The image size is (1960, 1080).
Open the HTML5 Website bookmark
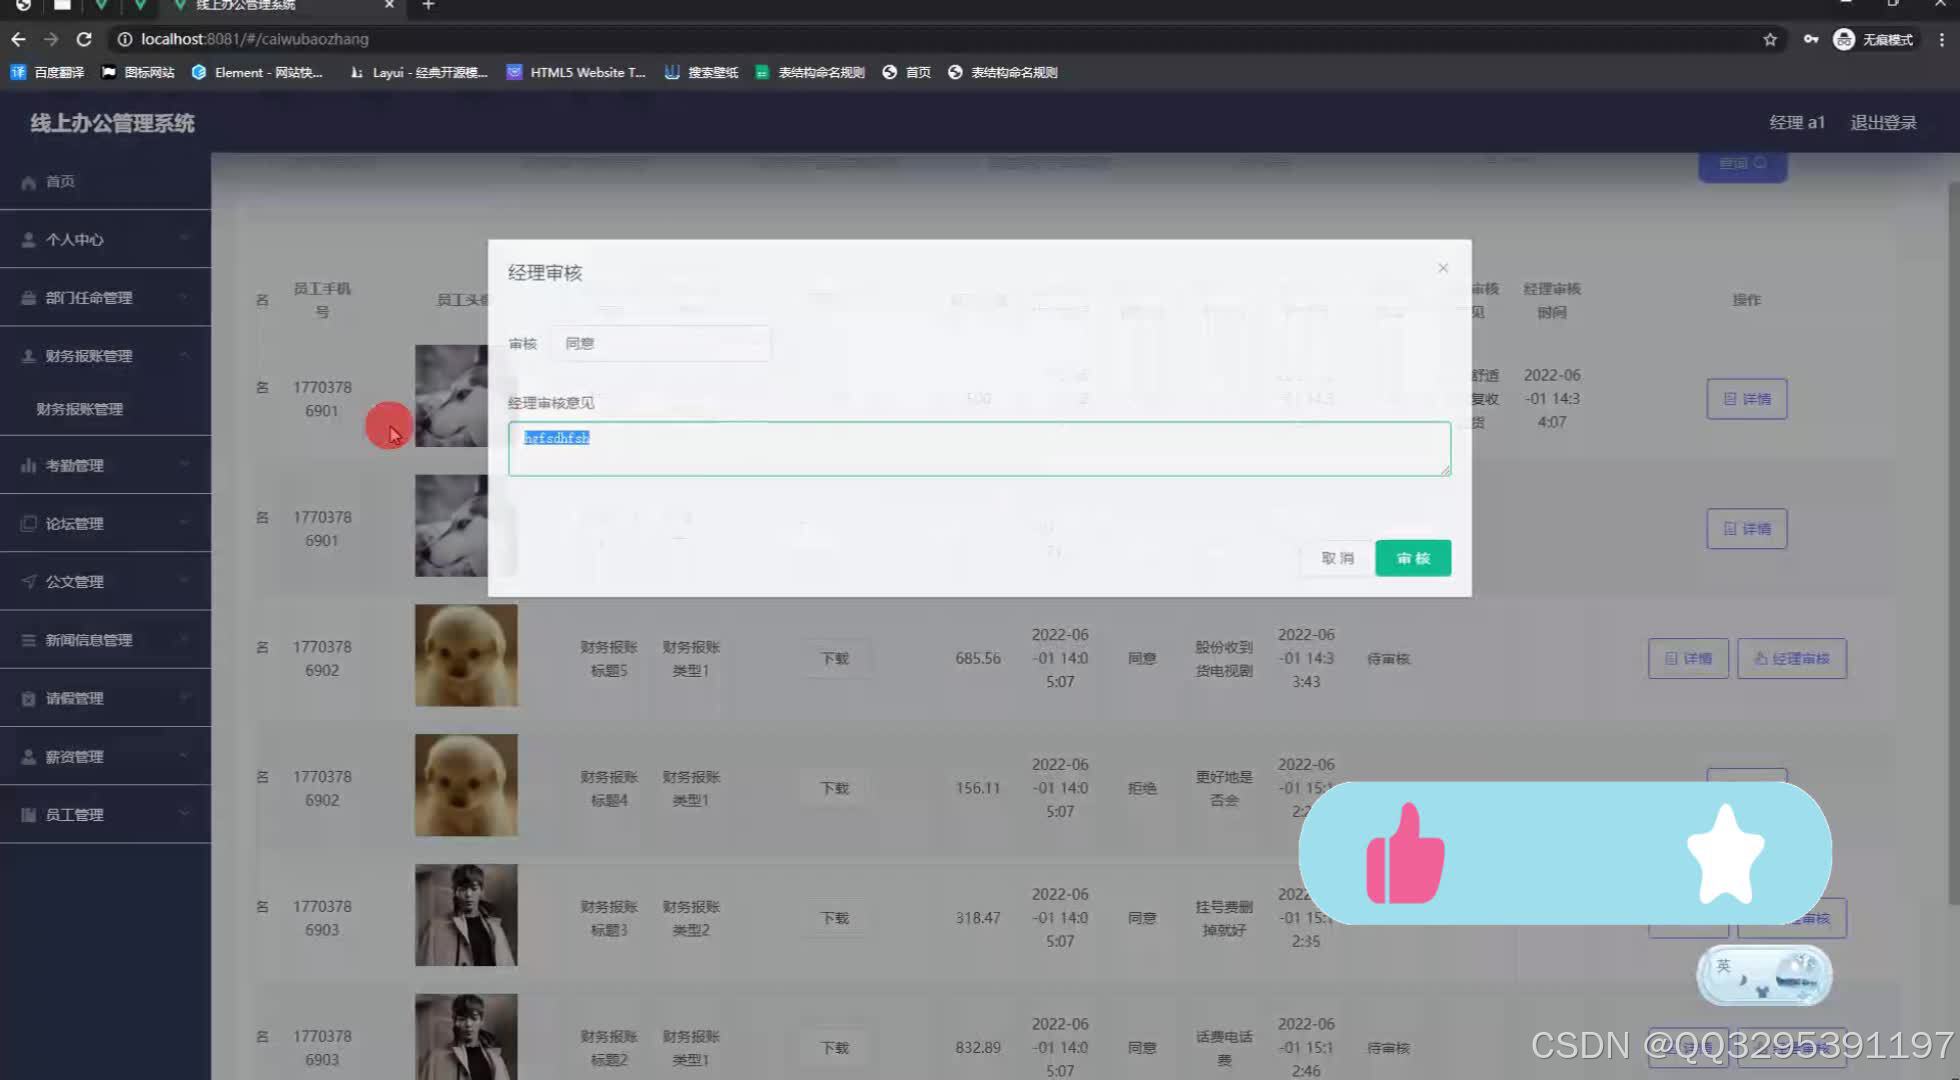click(x=576, y=72)
